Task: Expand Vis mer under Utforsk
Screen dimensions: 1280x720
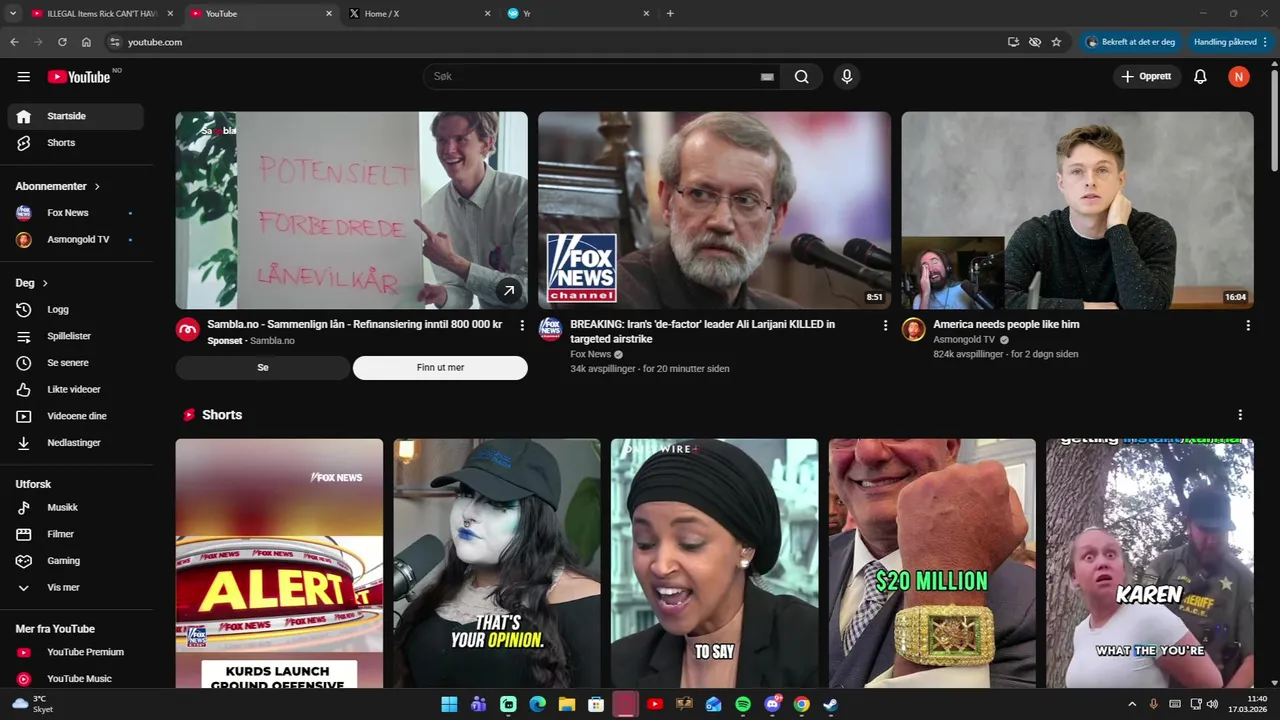Action: pyautogui.click(x=76, y=588)
